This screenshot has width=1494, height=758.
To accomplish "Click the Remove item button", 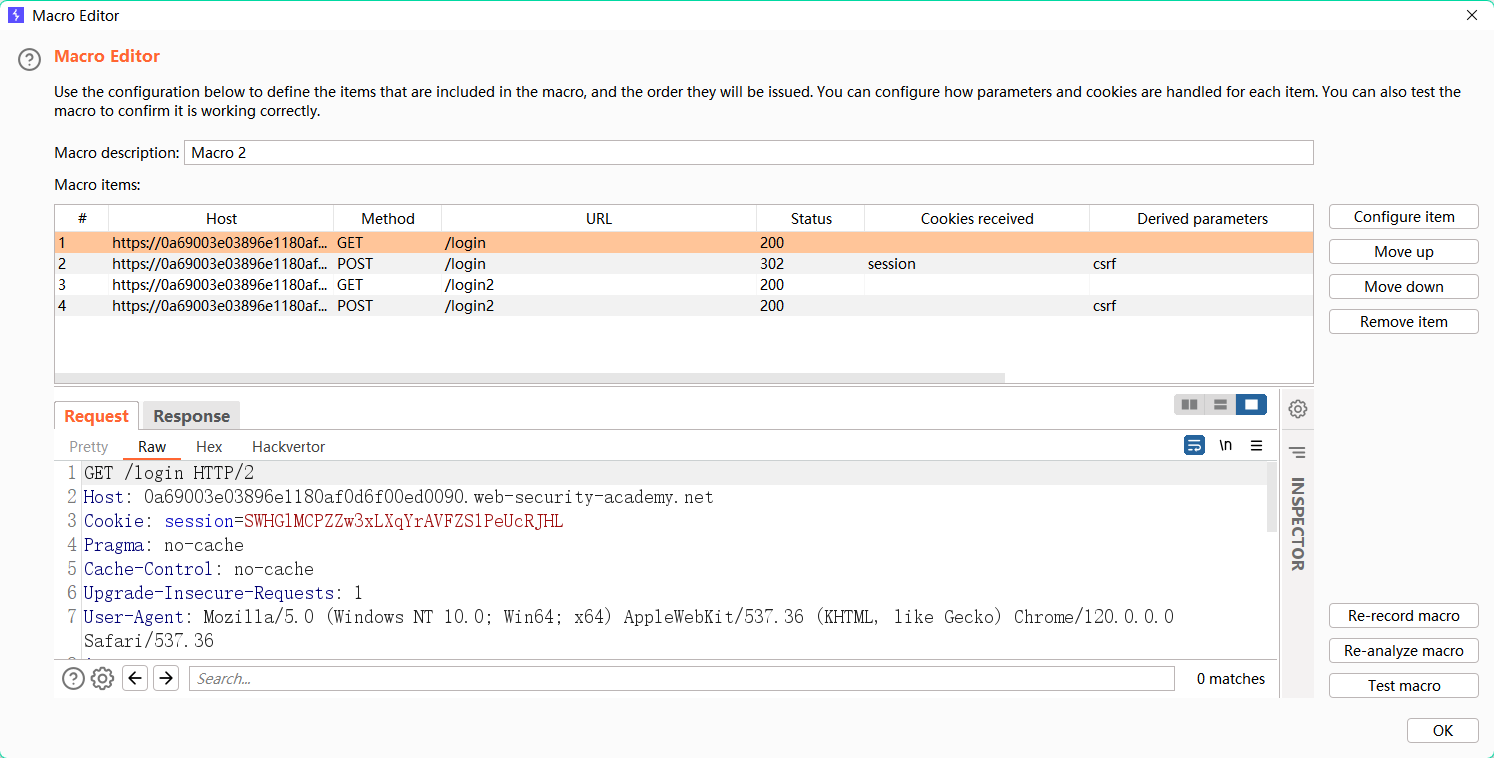I will 1403,322.
